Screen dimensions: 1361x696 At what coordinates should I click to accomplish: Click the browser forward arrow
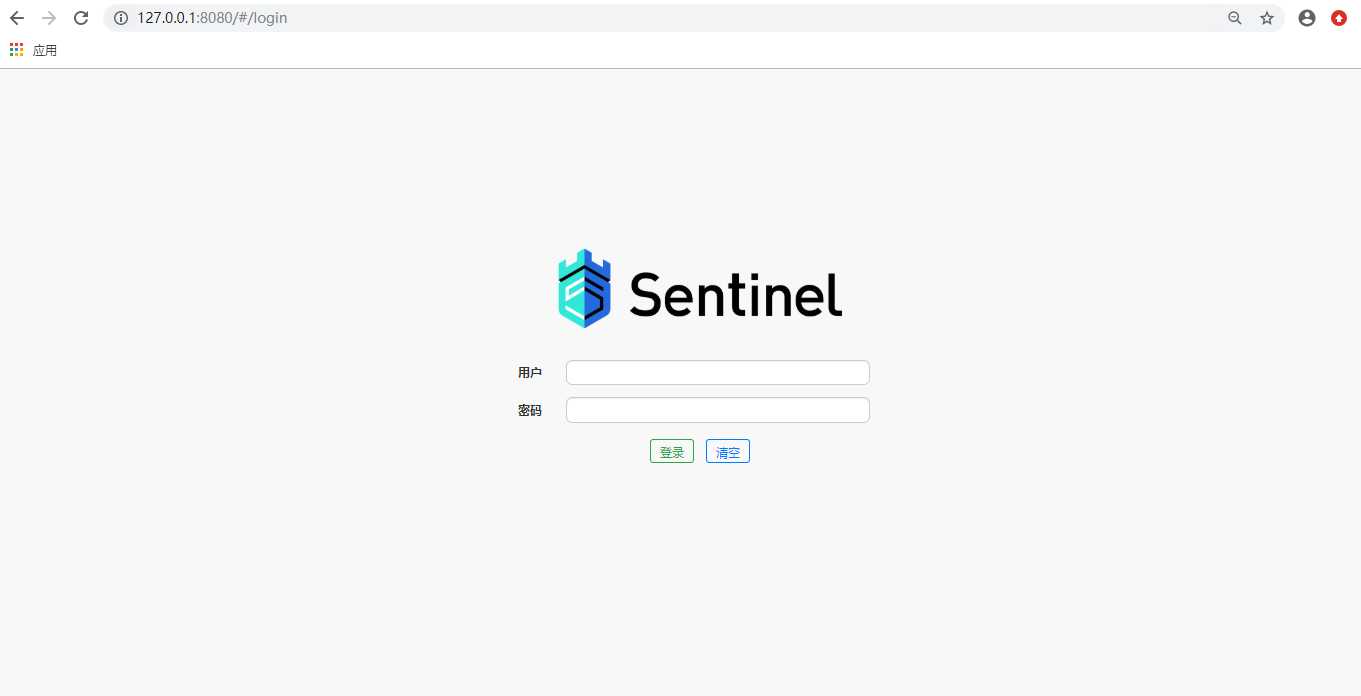coord(49,18)
